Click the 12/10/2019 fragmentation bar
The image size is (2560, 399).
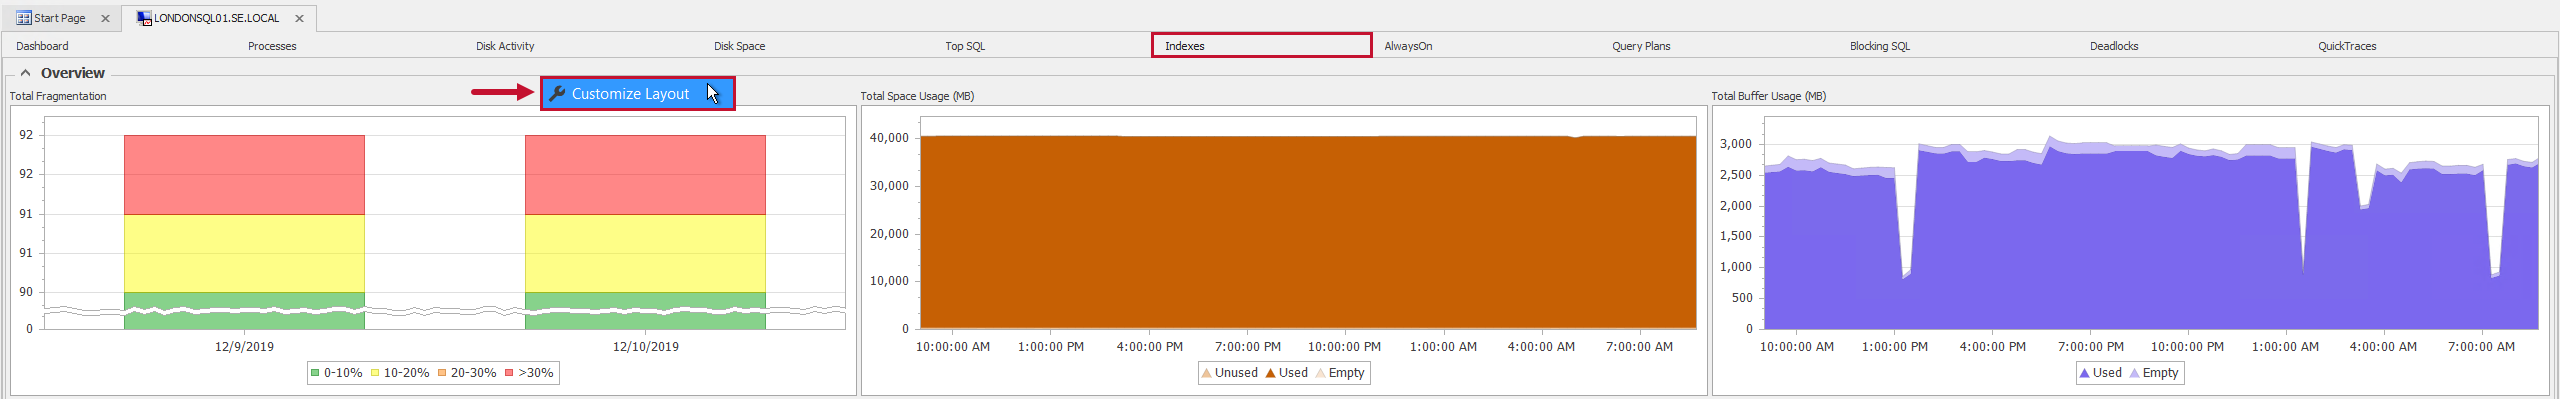(645, 231)
